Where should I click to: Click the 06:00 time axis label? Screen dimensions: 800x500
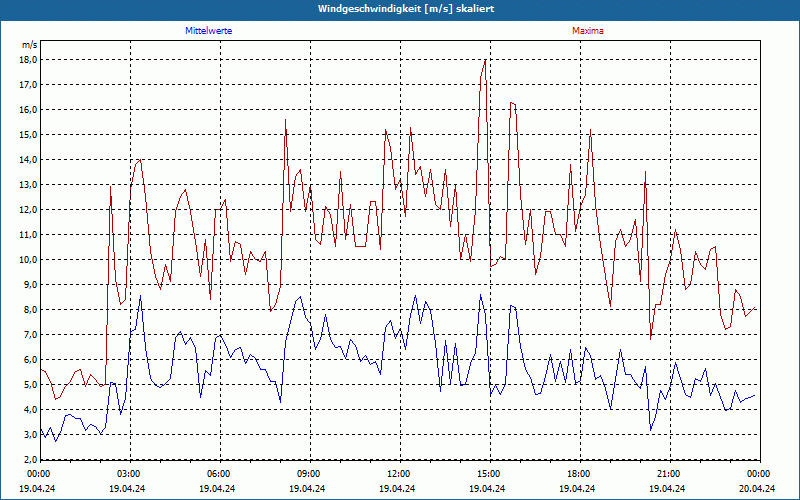pos(220,474)
